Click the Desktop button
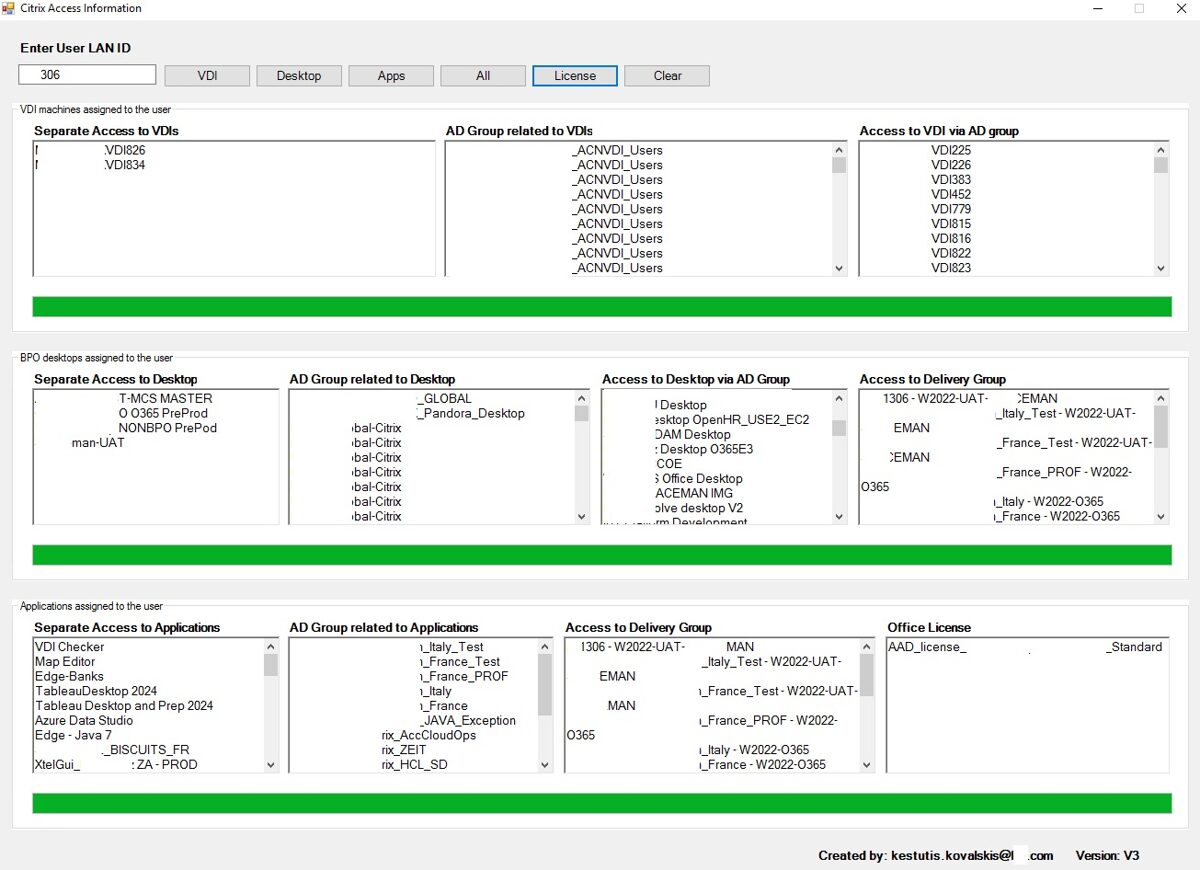 tap(299, 76)
